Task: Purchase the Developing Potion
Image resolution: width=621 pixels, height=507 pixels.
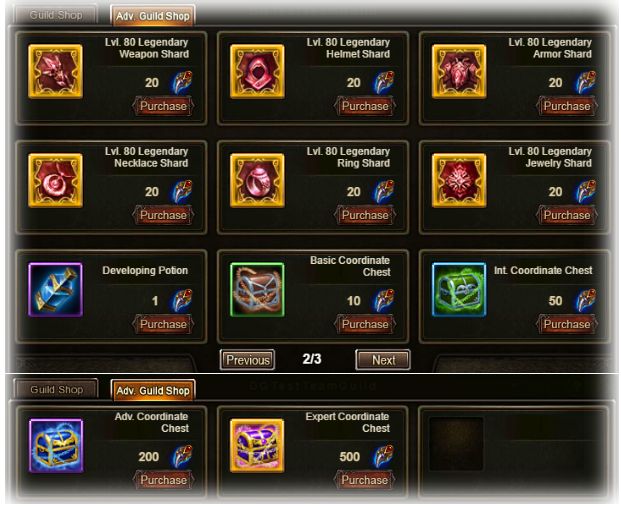Action: 163,324
